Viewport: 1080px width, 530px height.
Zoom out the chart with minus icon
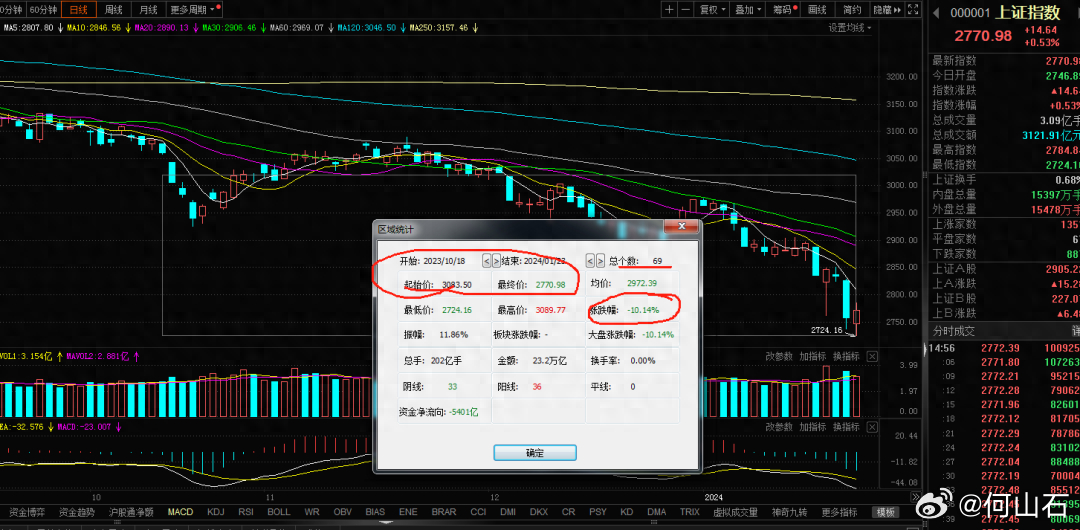click(x=685, y=10)
